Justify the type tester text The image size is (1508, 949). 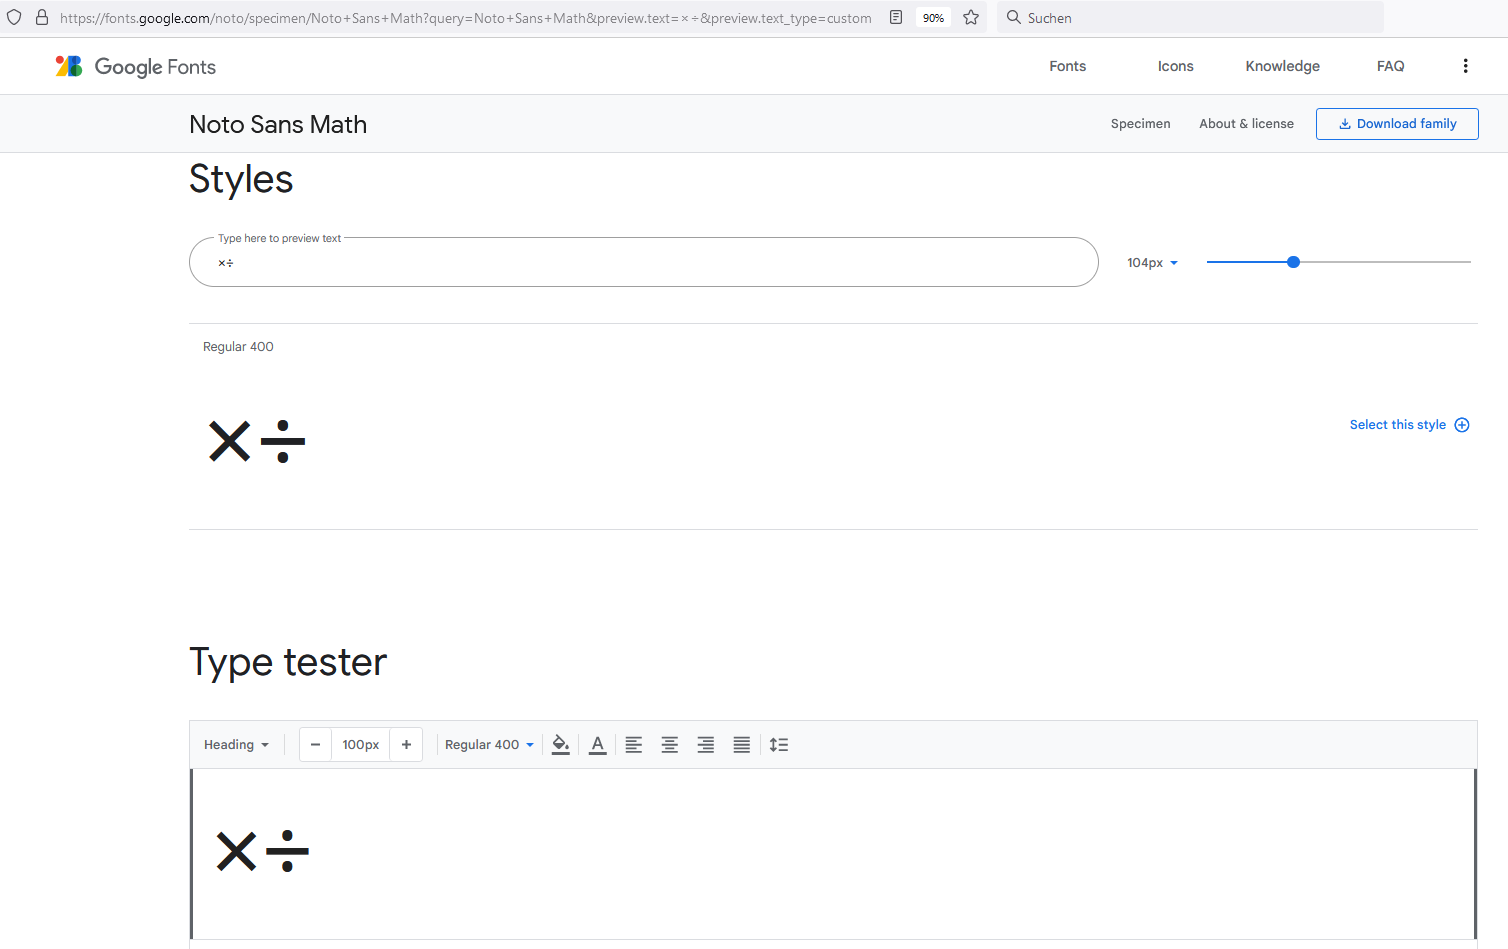point(741,744)
